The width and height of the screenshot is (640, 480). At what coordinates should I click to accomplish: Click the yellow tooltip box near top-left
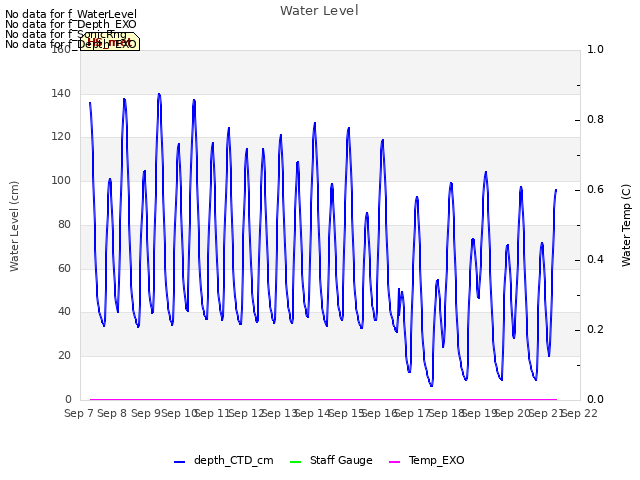(110, 42)
